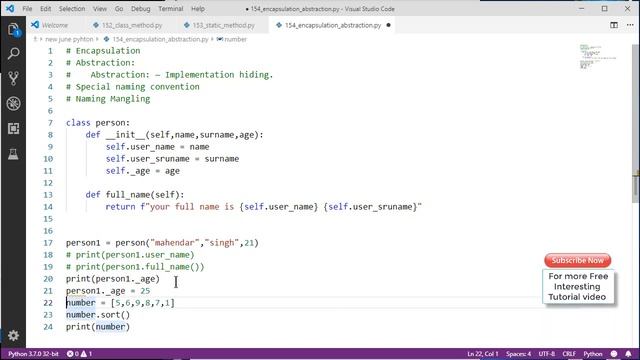Select the 154_encapsulation_abstraction.py tab
This screenshot has width=640, height=360.
coord(332,25)
